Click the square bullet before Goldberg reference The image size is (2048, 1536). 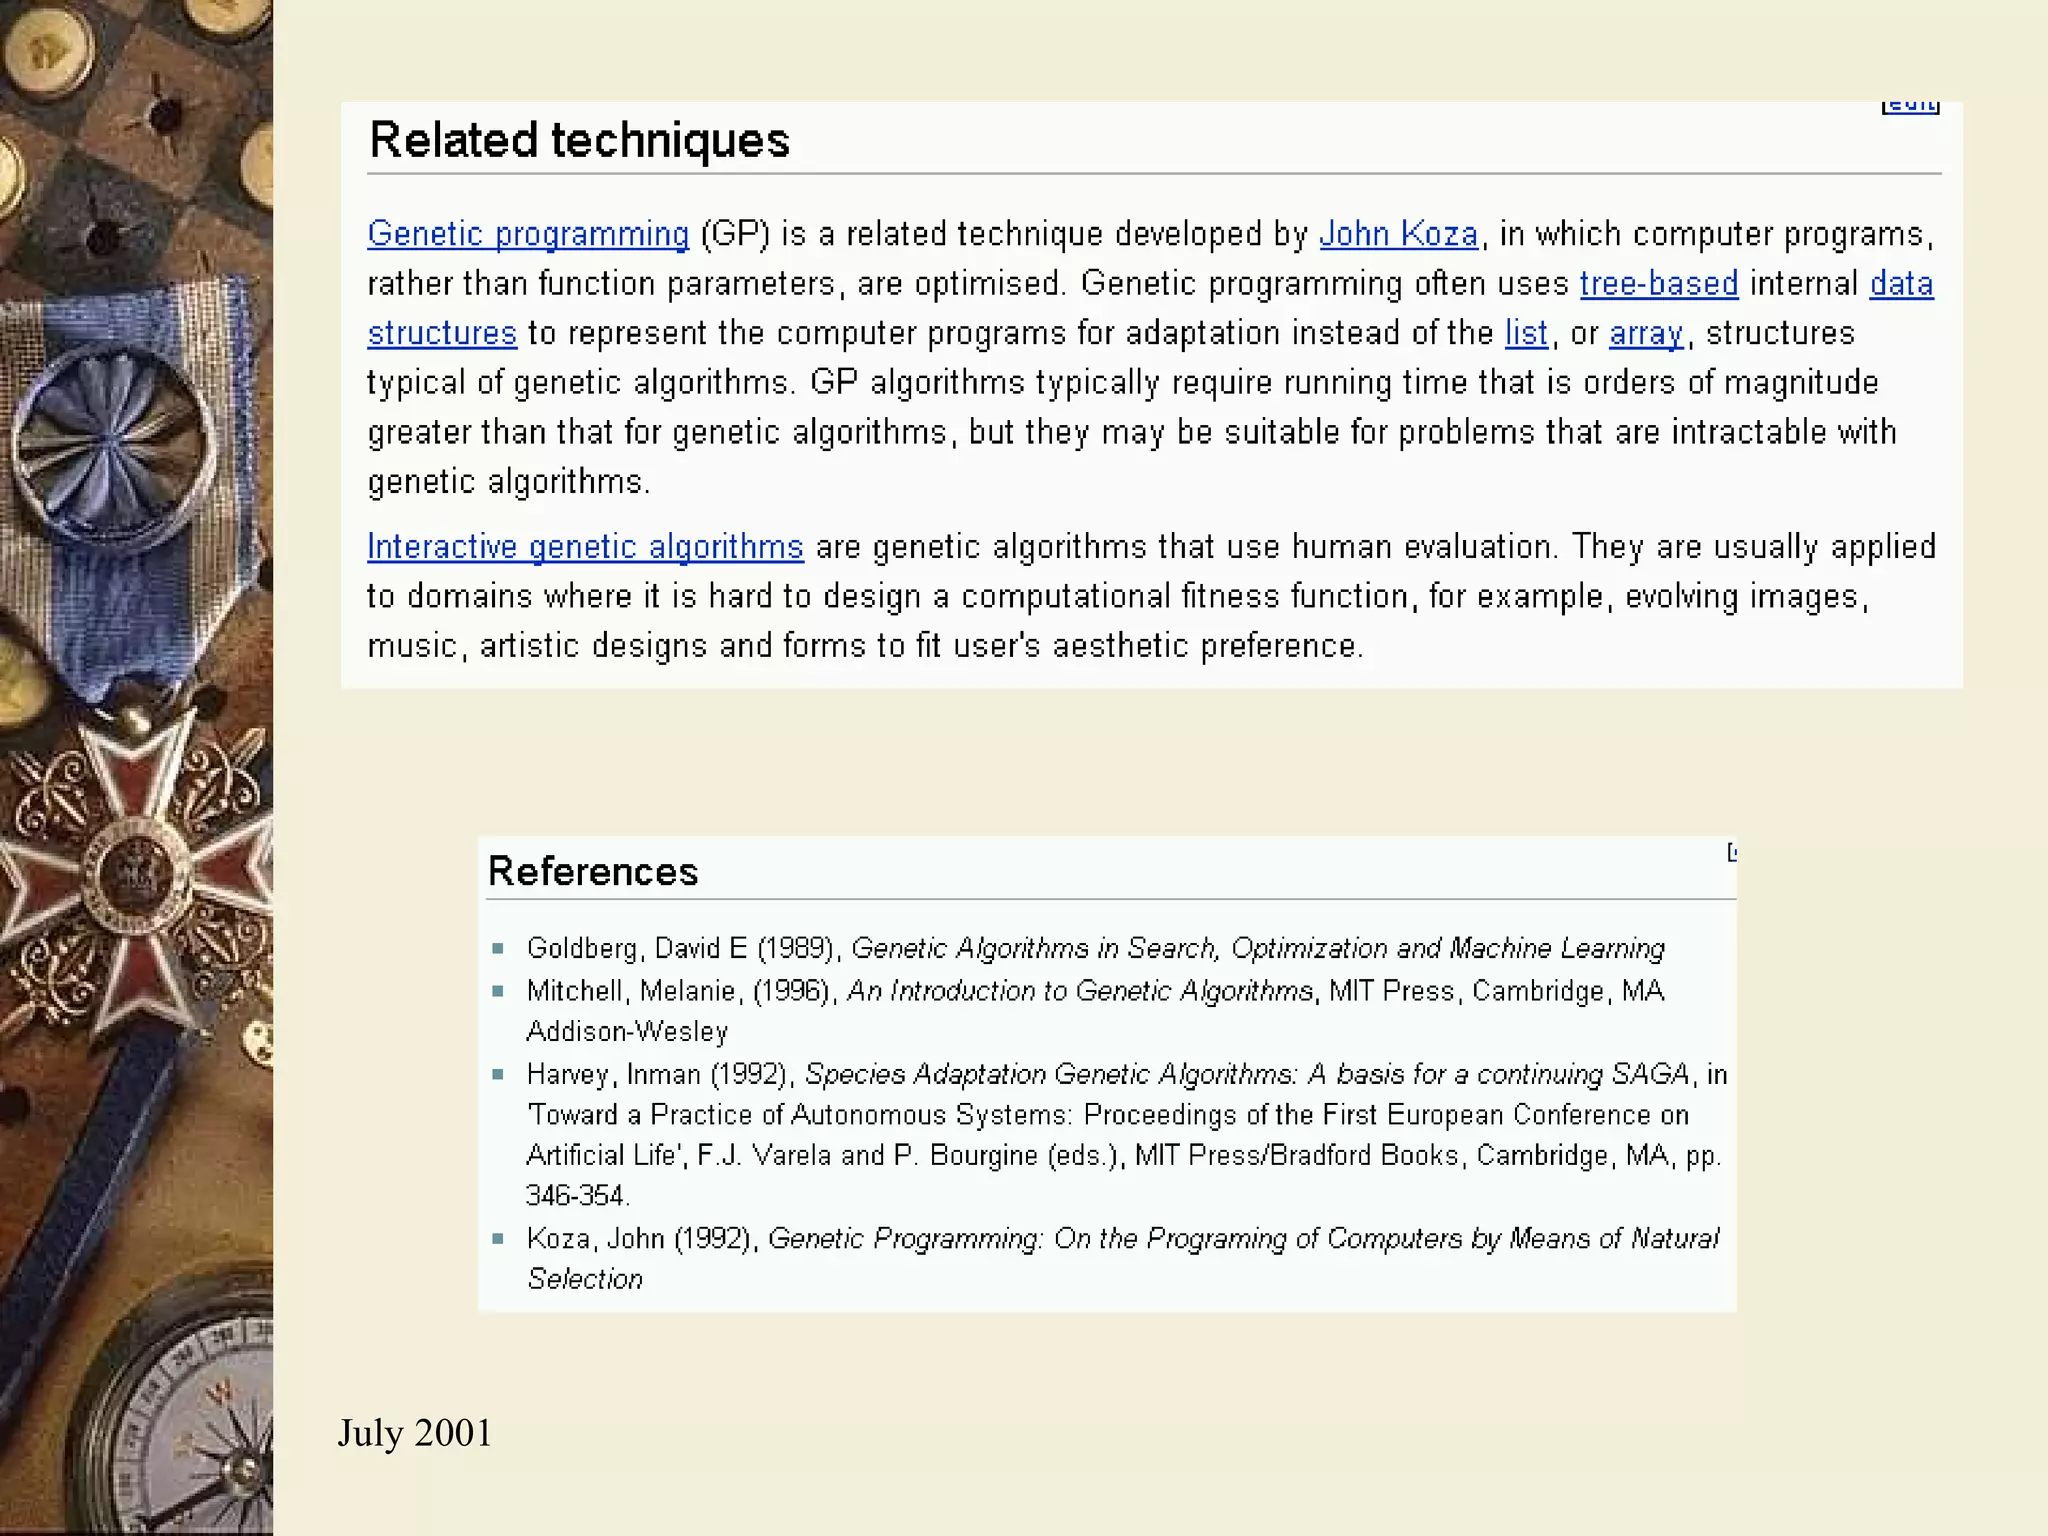(498, 948)
